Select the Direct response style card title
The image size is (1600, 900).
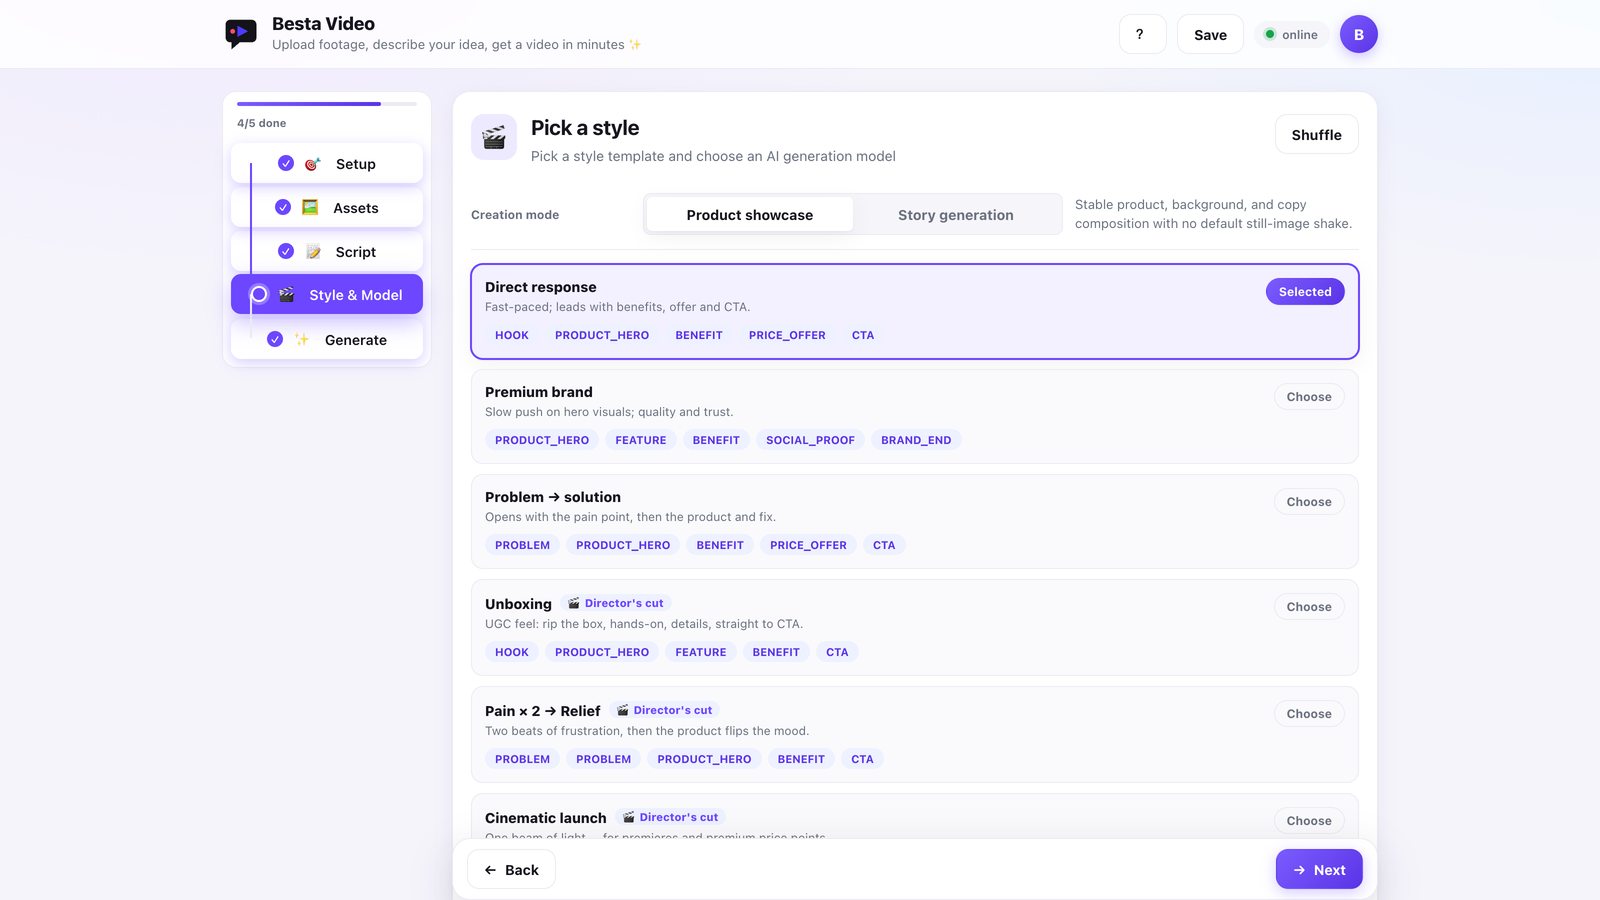(540, 287)
